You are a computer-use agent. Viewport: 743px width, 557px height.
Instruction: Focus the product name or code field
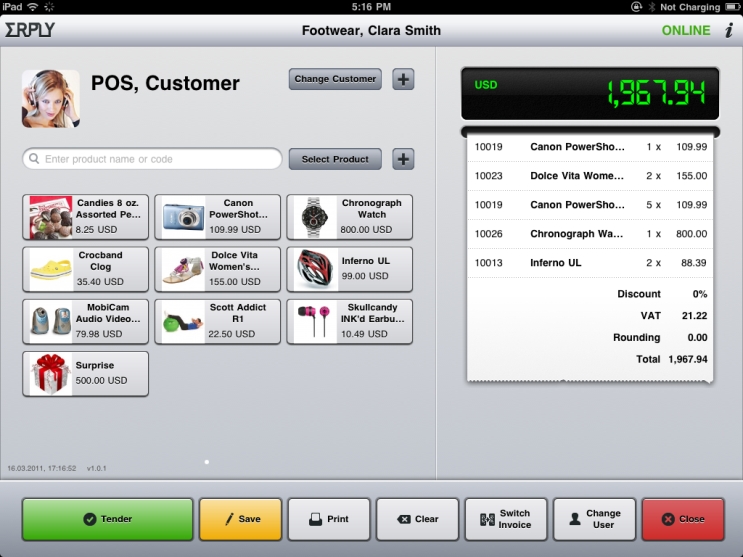(153, 159)
